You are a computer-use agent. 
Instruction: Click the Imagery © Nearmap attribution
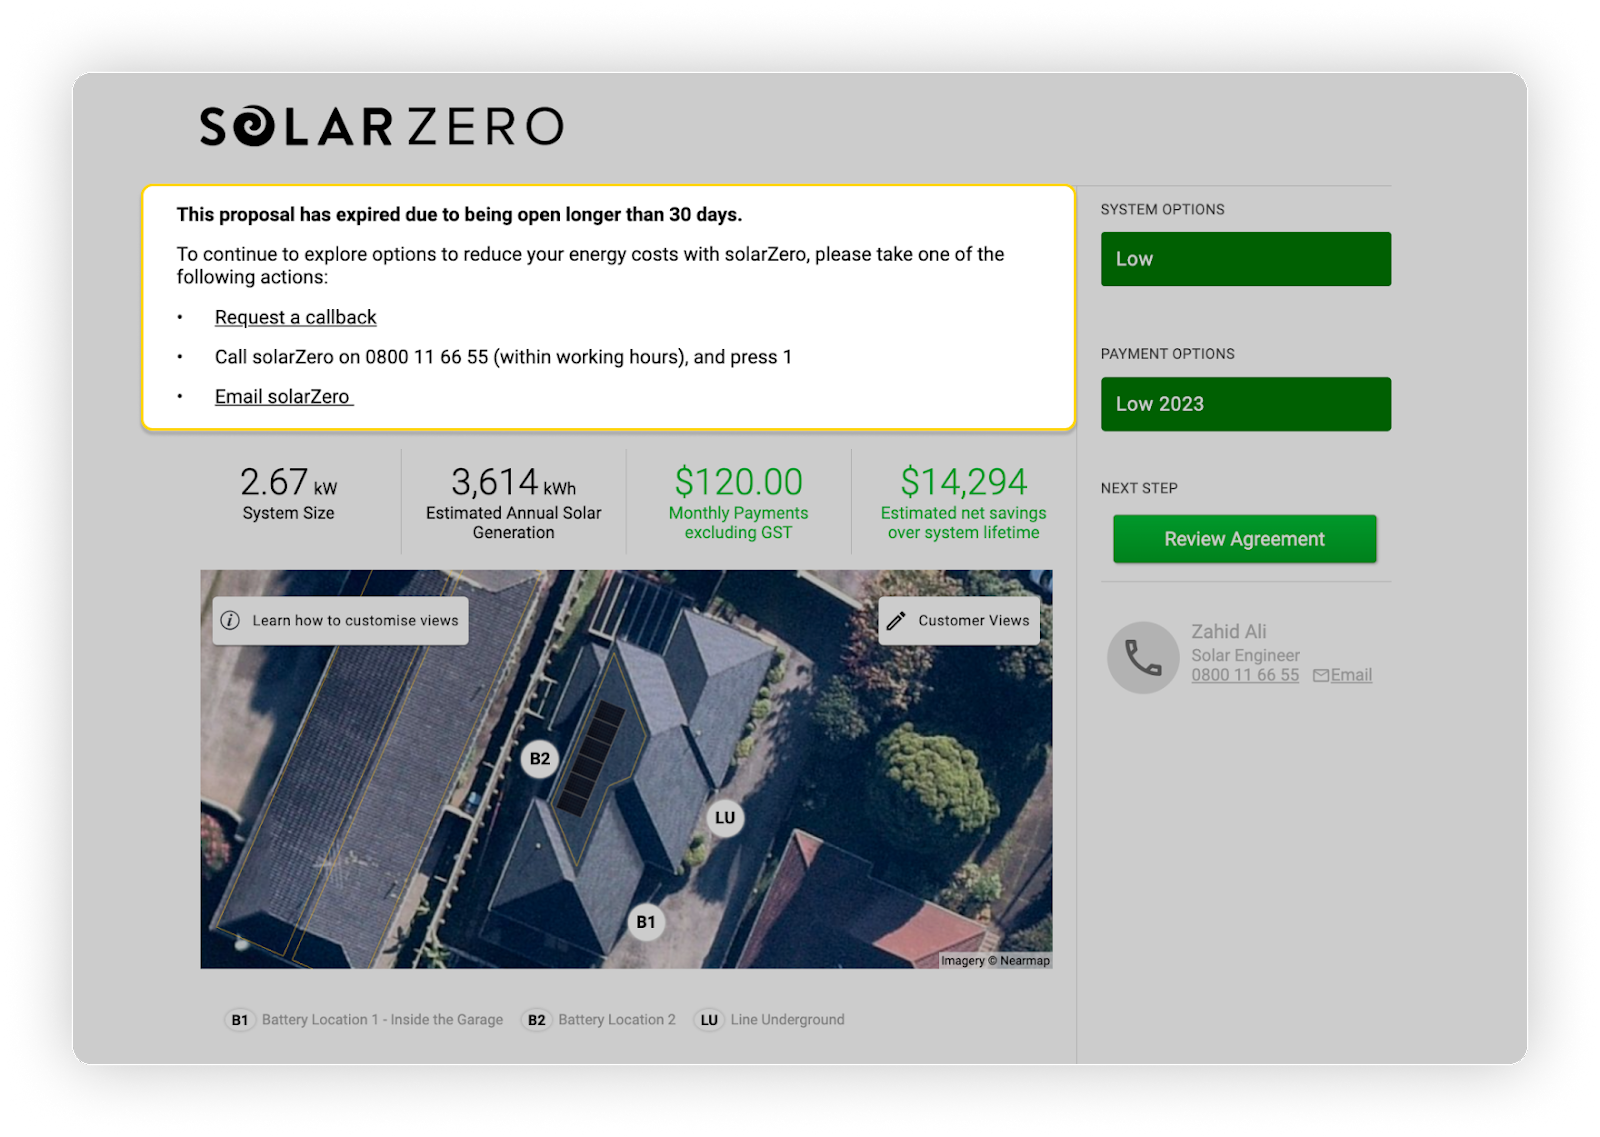pyautogui.click(x=995, y=961)
